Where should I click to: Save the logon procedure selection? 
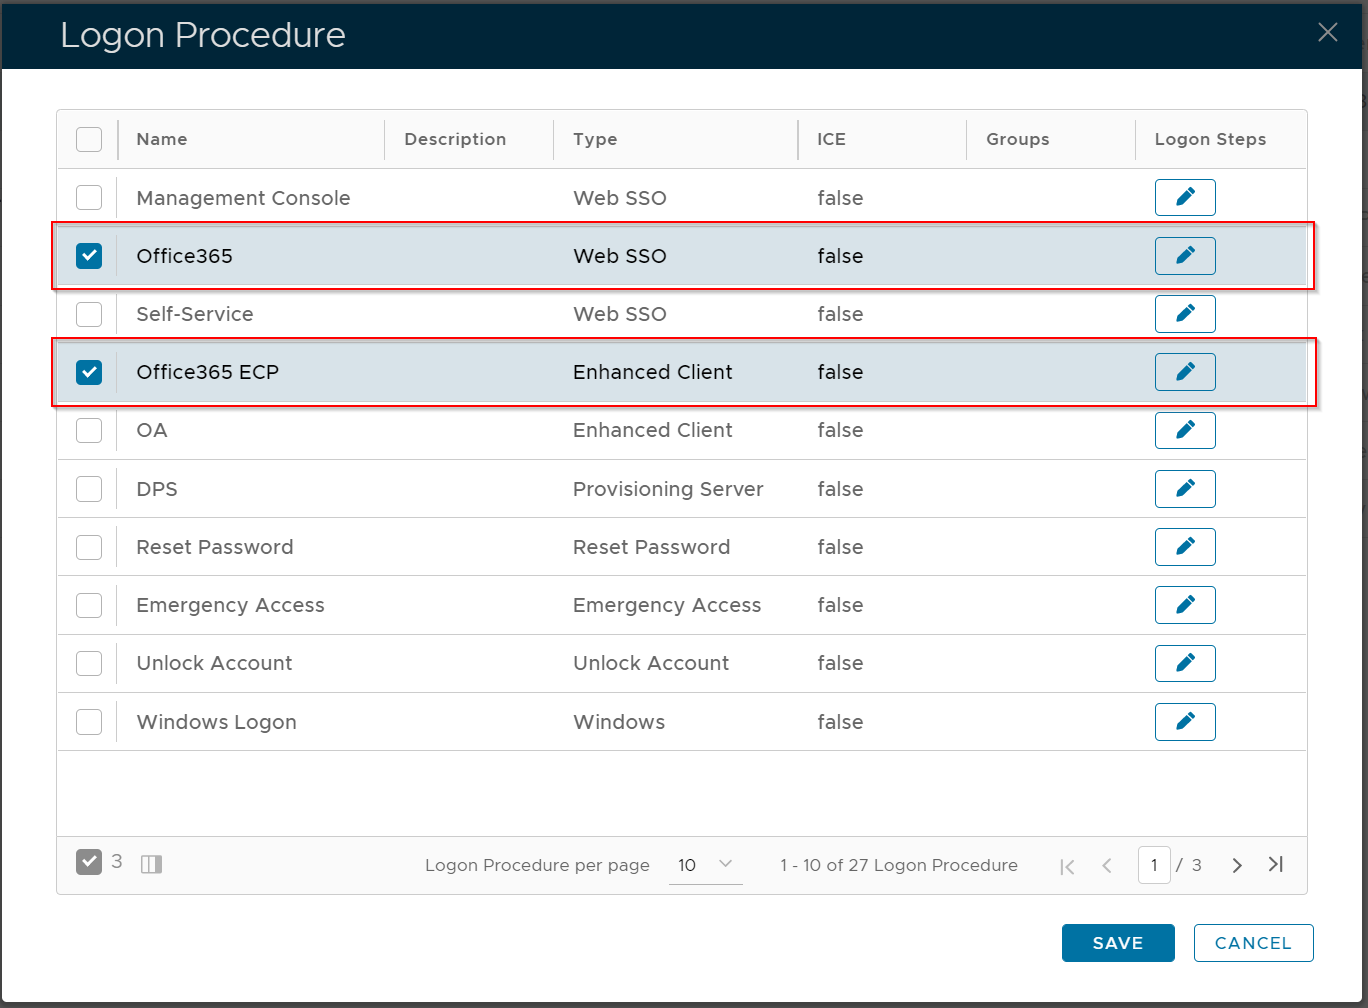pyautogui.click(x=1117, y=943)
